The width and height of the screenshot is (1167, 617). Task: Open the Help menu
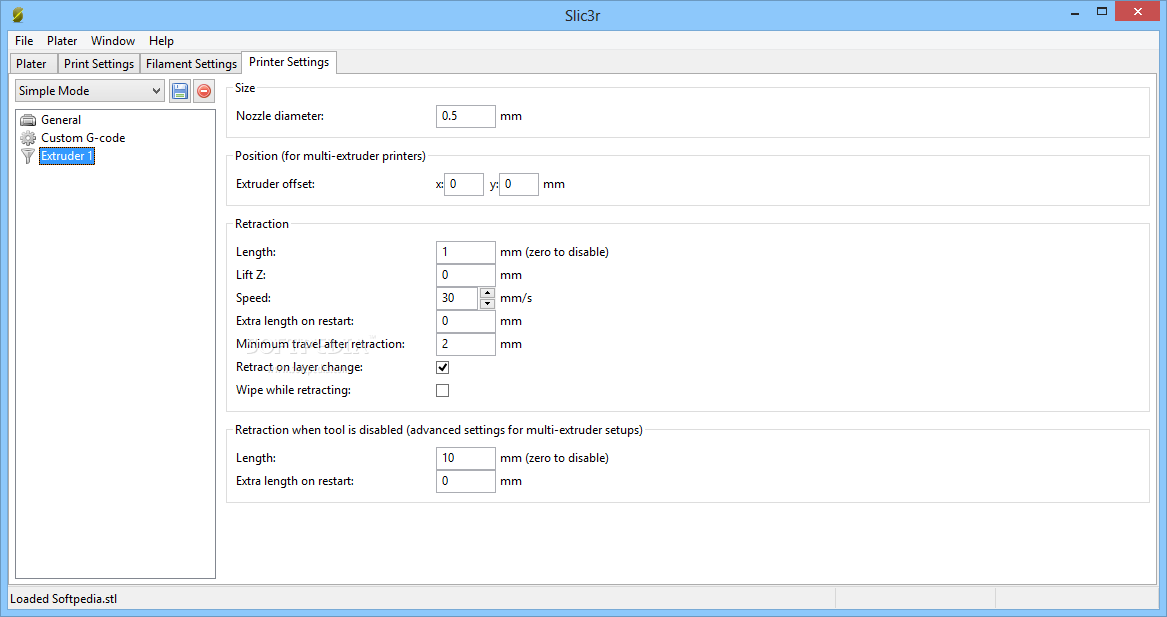coord(161,41)
